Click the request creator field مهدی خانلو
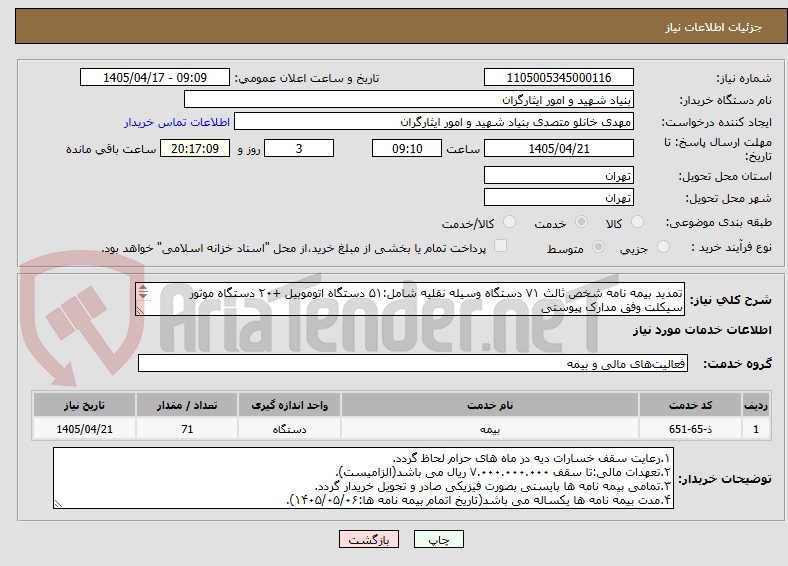This screenshot has height=566, width=788. coord(434,122)
